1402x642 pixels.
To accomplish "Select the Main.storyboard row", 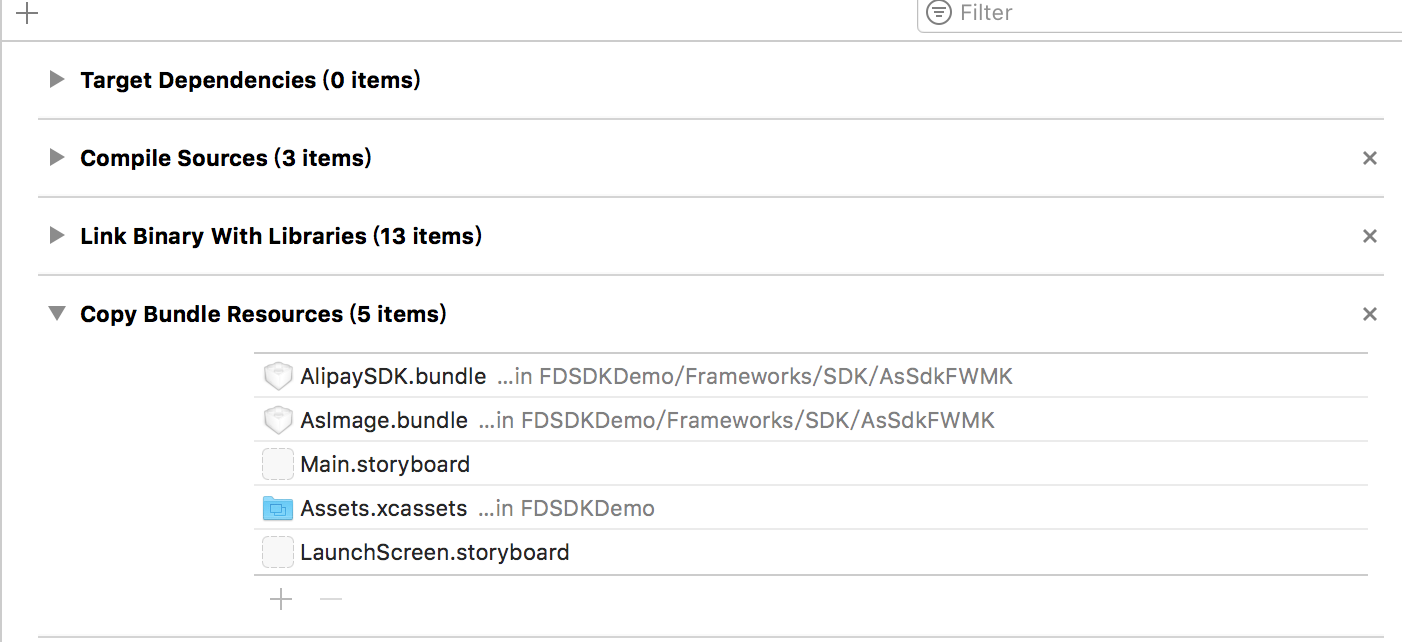I will (811, 464).
